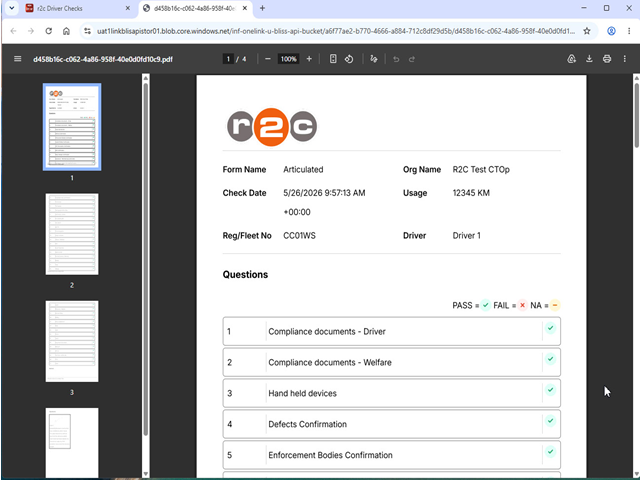
Task: Click the PASS legend green check icon
Action: (485, 305)
